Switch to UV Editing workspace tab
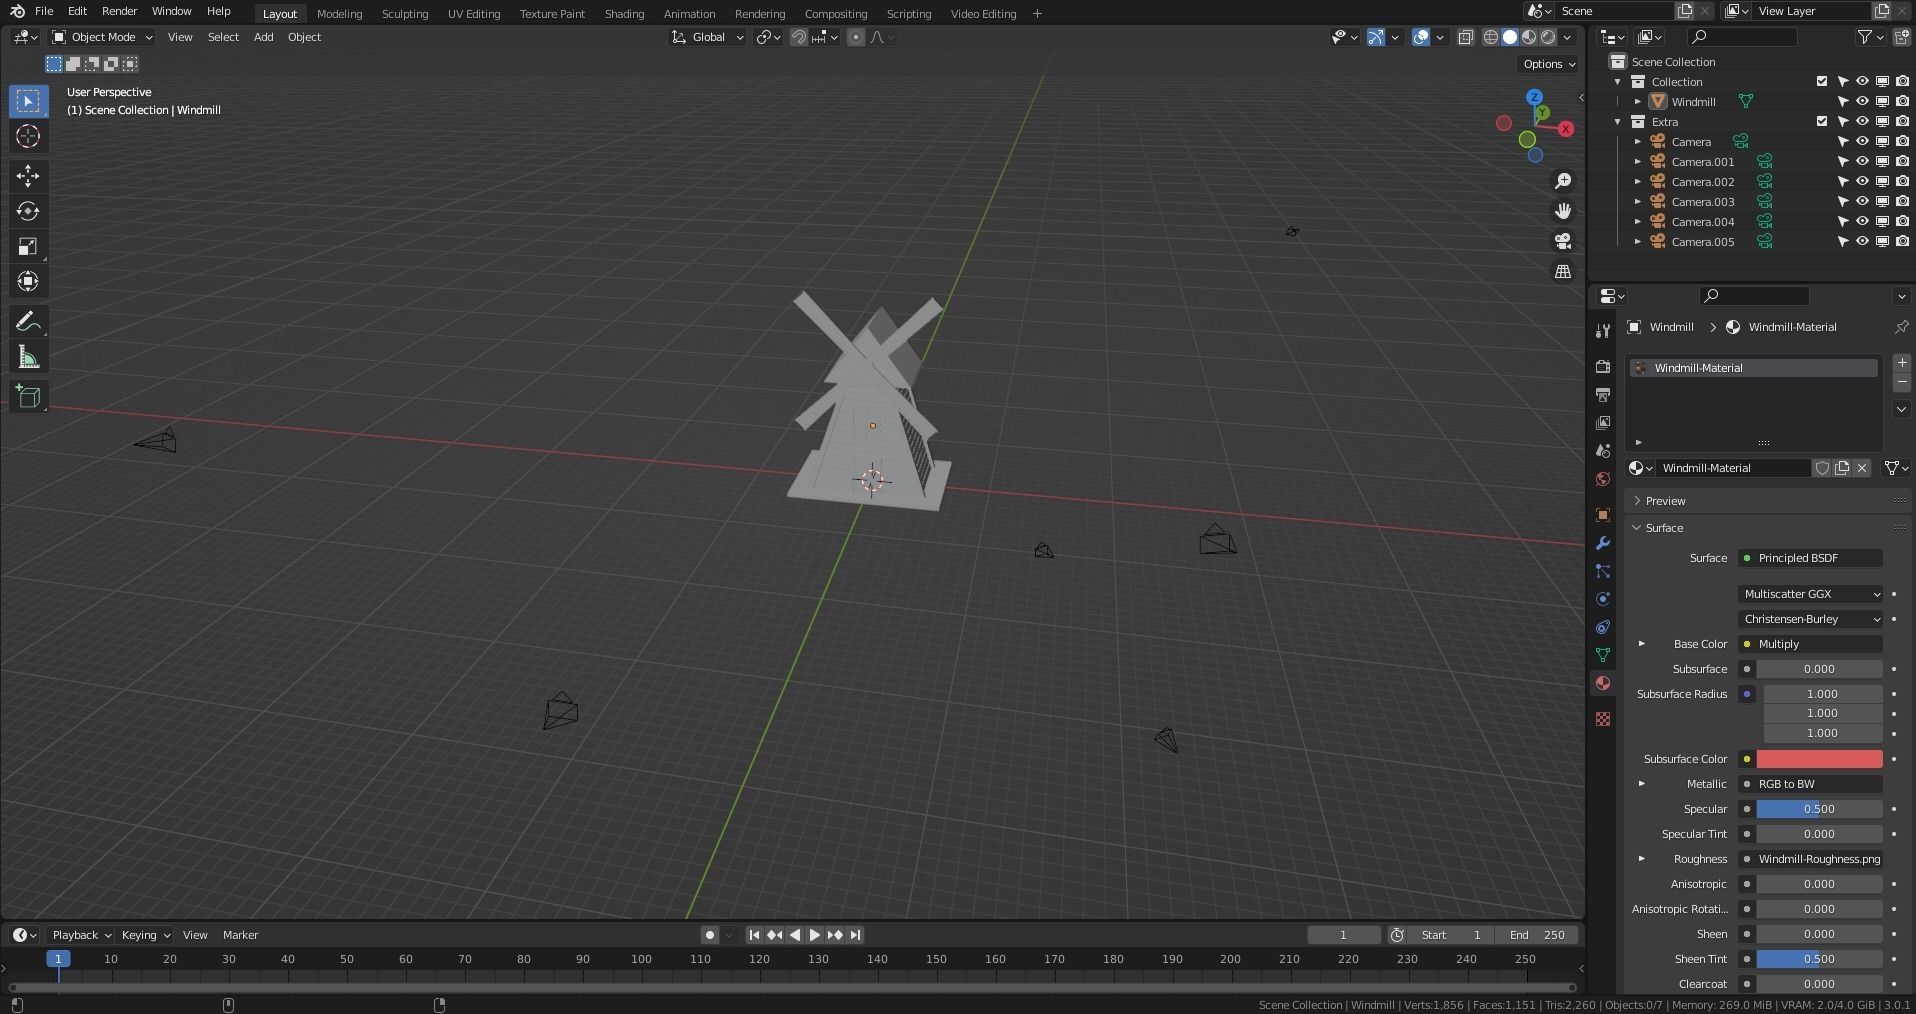 tap(474, 13)
